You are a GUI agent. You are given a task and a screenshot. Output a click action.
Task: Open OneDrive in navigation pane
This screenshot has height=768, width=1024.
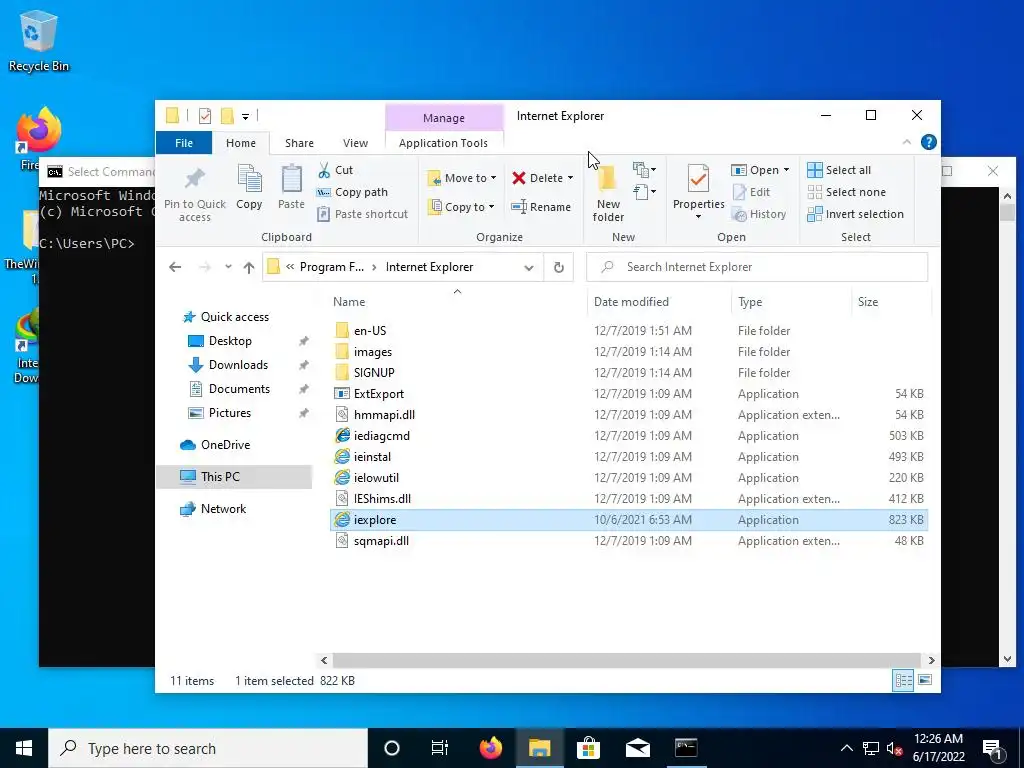(225, 445)
